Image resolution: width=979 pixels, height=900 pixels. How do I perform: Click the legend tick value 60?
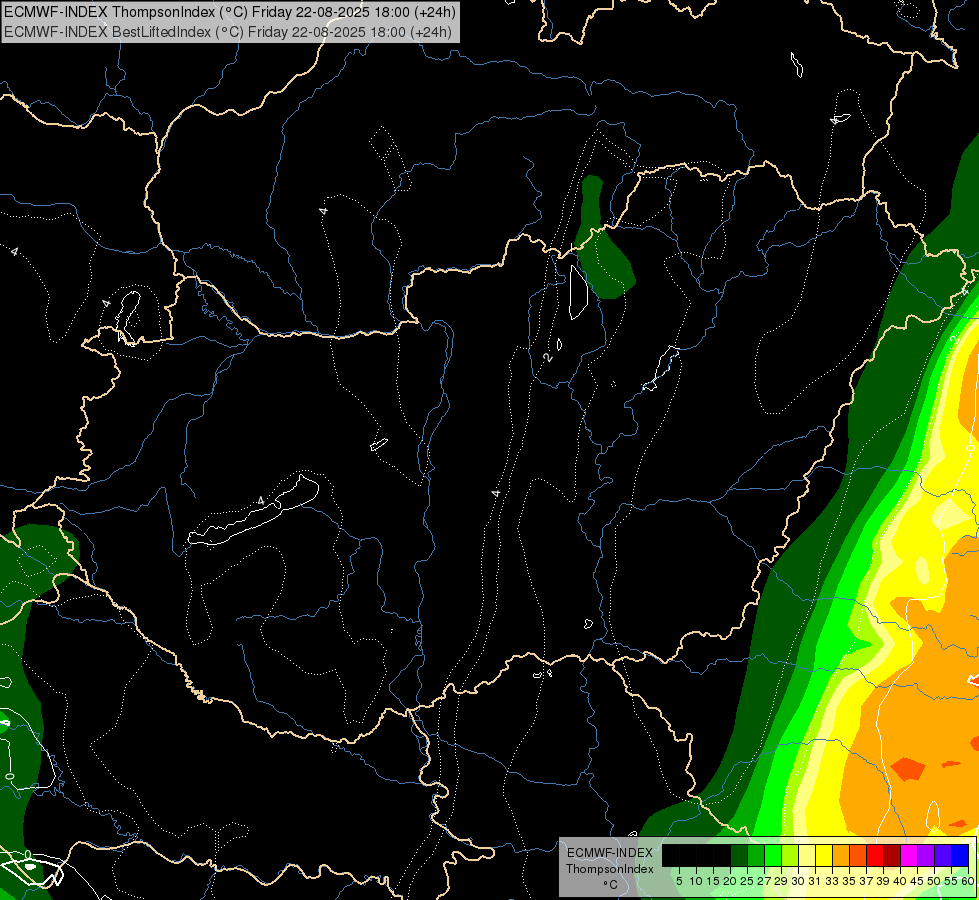click(967, 881)
